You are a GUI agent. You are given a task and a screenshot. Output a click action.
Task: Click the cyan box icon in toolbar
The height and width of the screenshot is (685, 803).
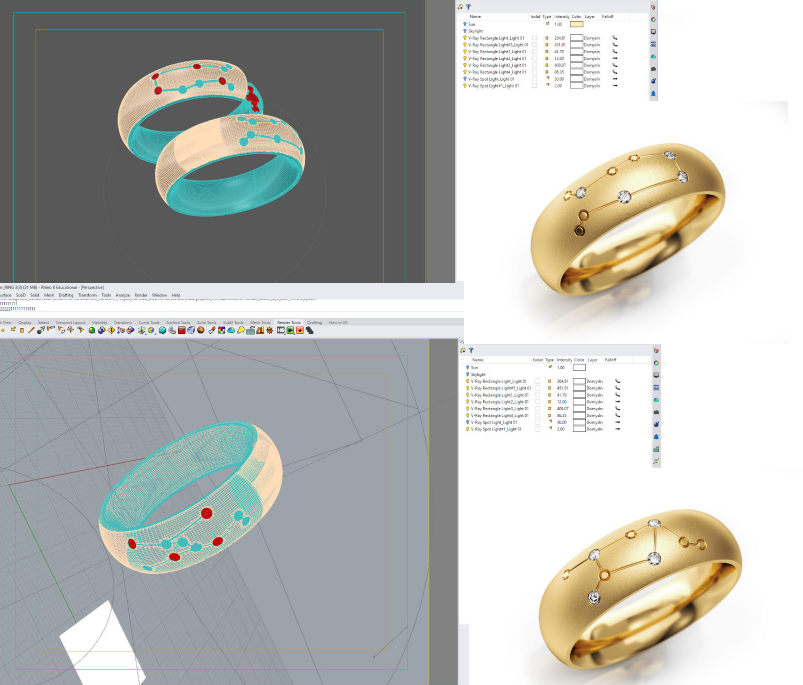pyautogui.click(x=162, y=330)
